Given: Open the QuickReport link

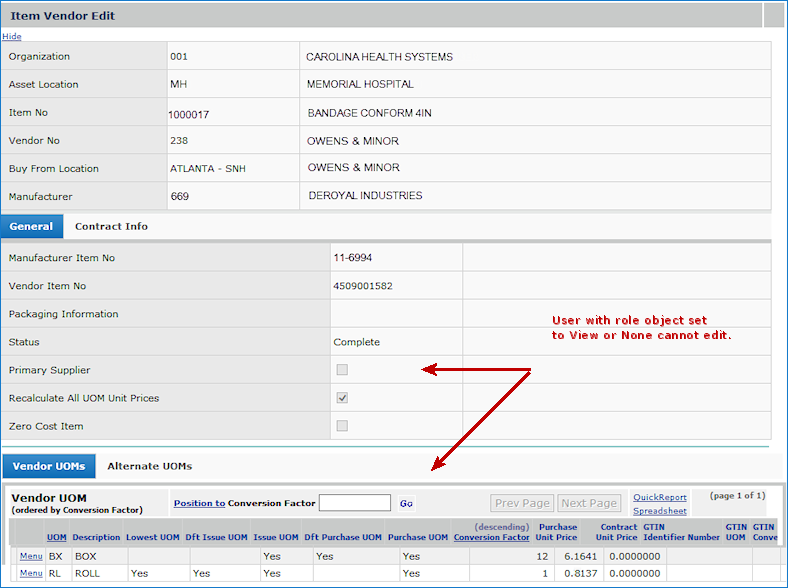Looking at the screenshot, I should (x=659, y=497).
